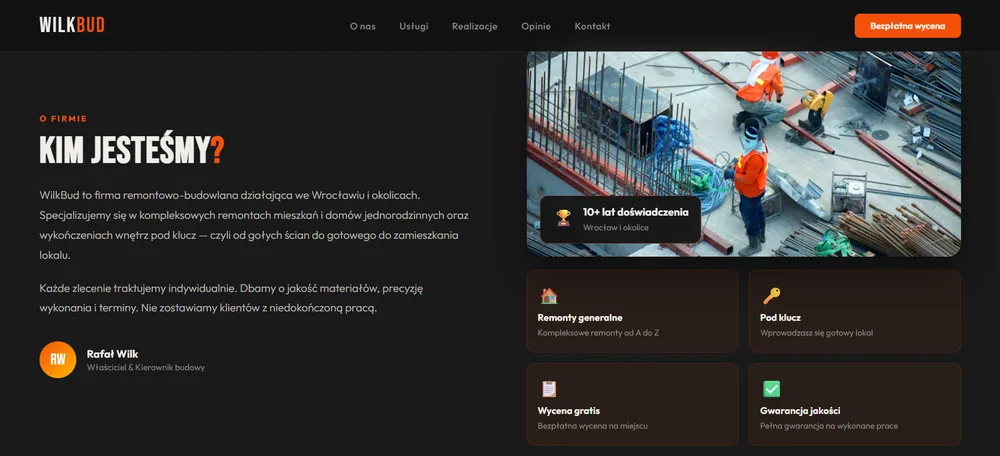Click the RW avatar circle

click(58, 360)
